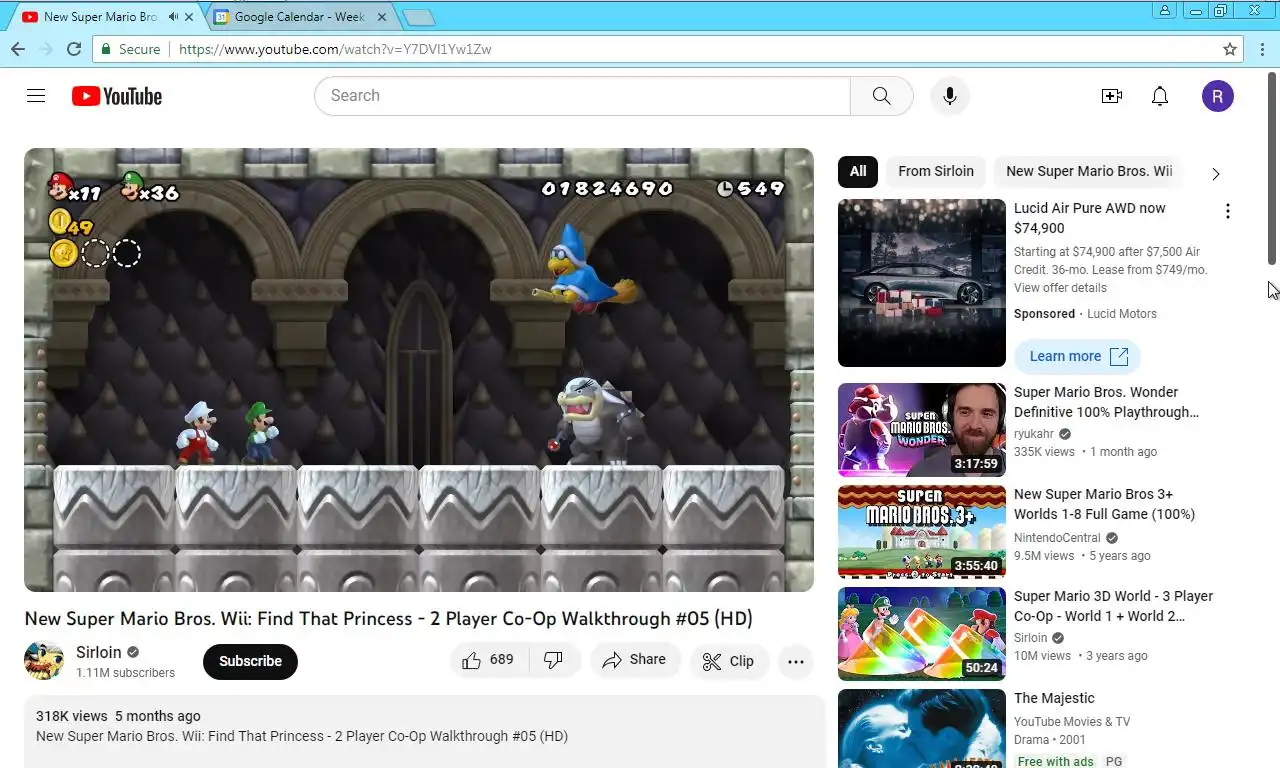Go back with browser back arrow
Image resolution: width=1280 pixels, height=768 pixels.
[x=17, y=49]
